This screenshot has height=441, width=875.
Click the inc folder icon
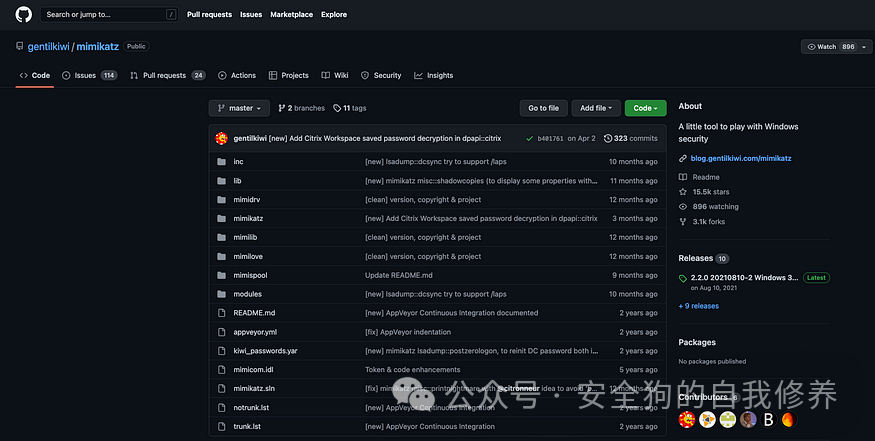click(222, 162)
